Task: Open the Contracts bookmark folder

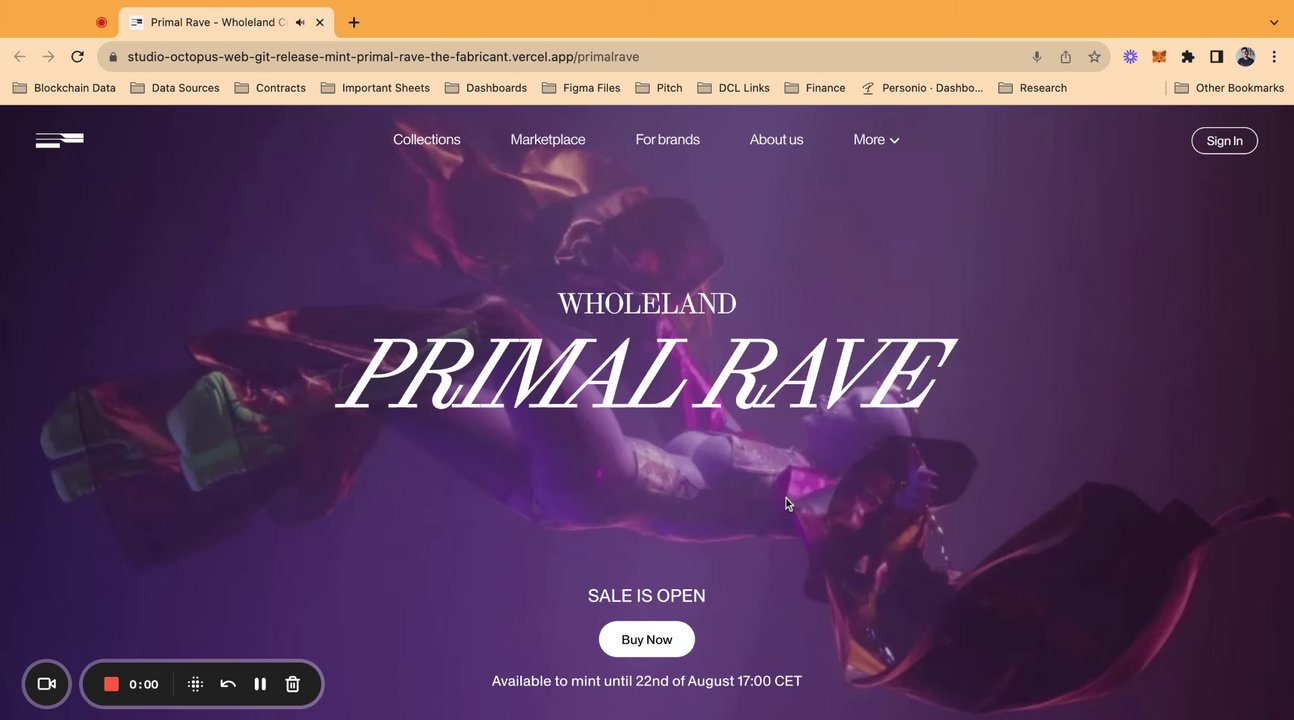Action: 270,88
